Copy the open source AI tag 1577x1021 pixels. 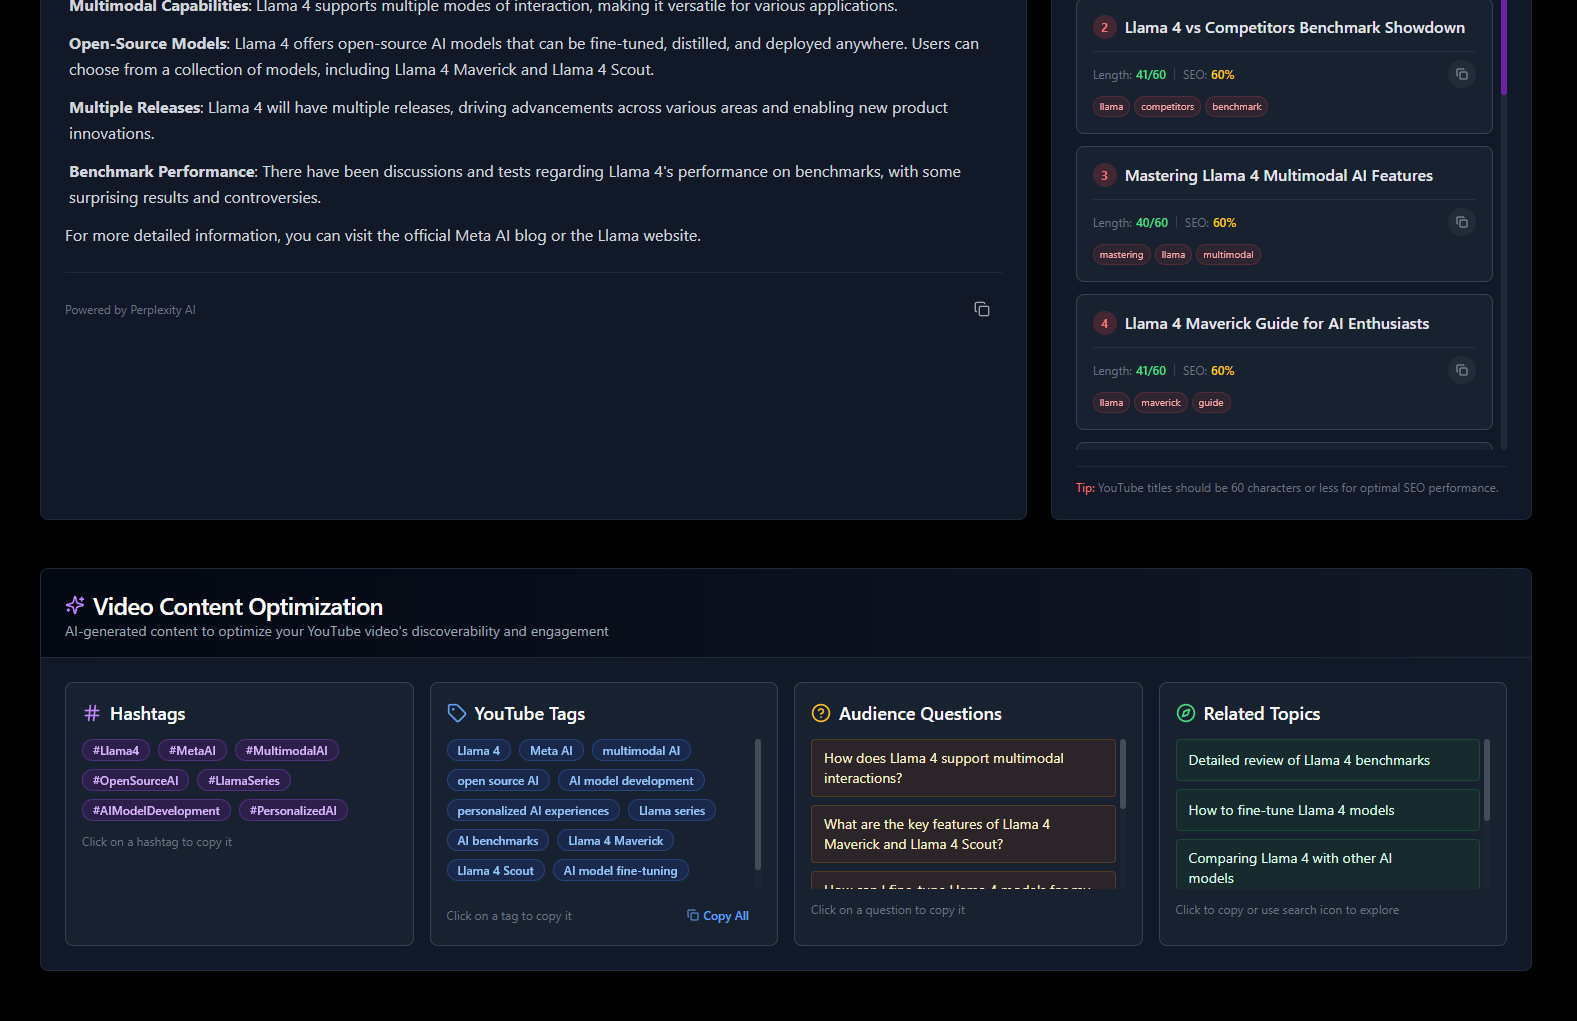(498, 781)
